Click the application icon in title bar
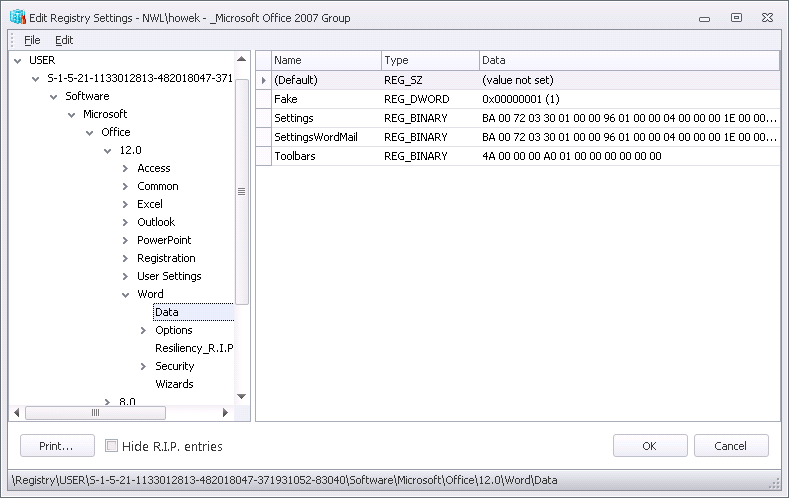The image size is (789, 498). [x=18, y=18]
